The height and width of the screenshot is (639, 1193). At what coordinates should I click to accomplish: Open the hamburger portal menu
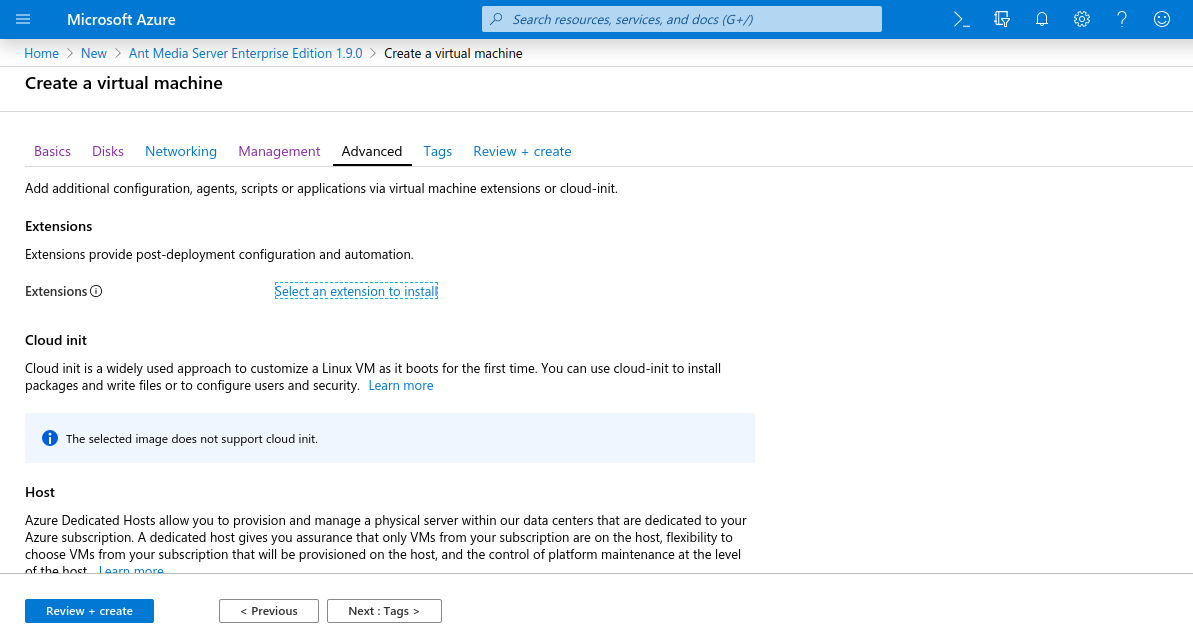pyautogui.click(x=23, y=19)
